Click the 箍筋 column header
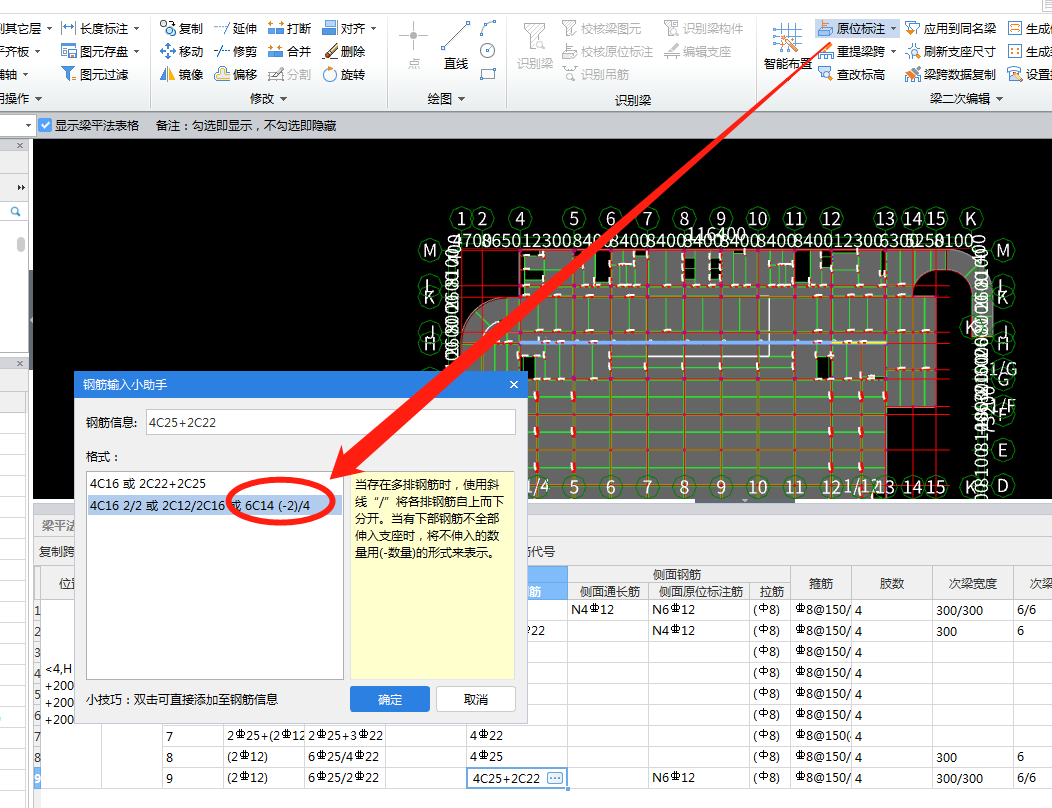This screenshot has height=808, width=1052. [x=821, y=583]
